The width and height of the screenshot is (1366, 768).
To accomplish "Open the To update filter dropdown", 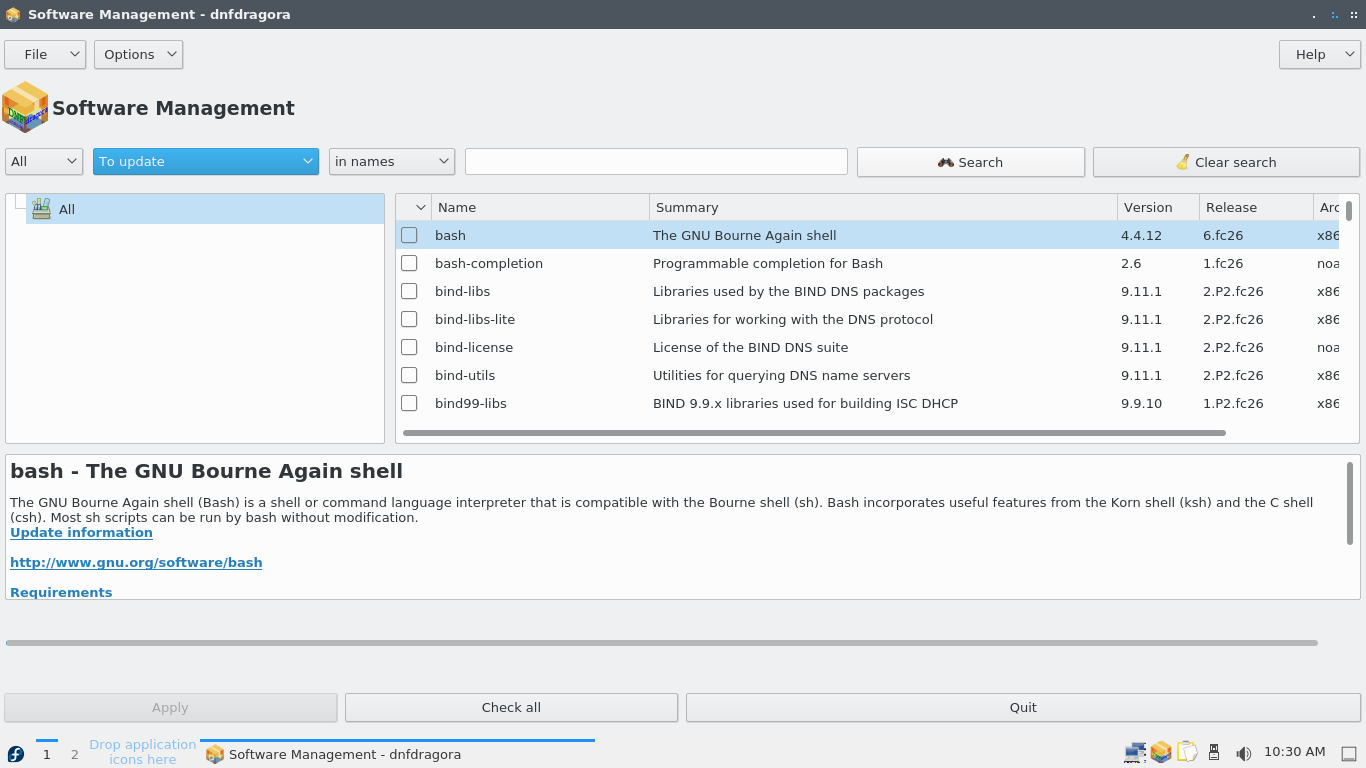I will tap(206, 161).
